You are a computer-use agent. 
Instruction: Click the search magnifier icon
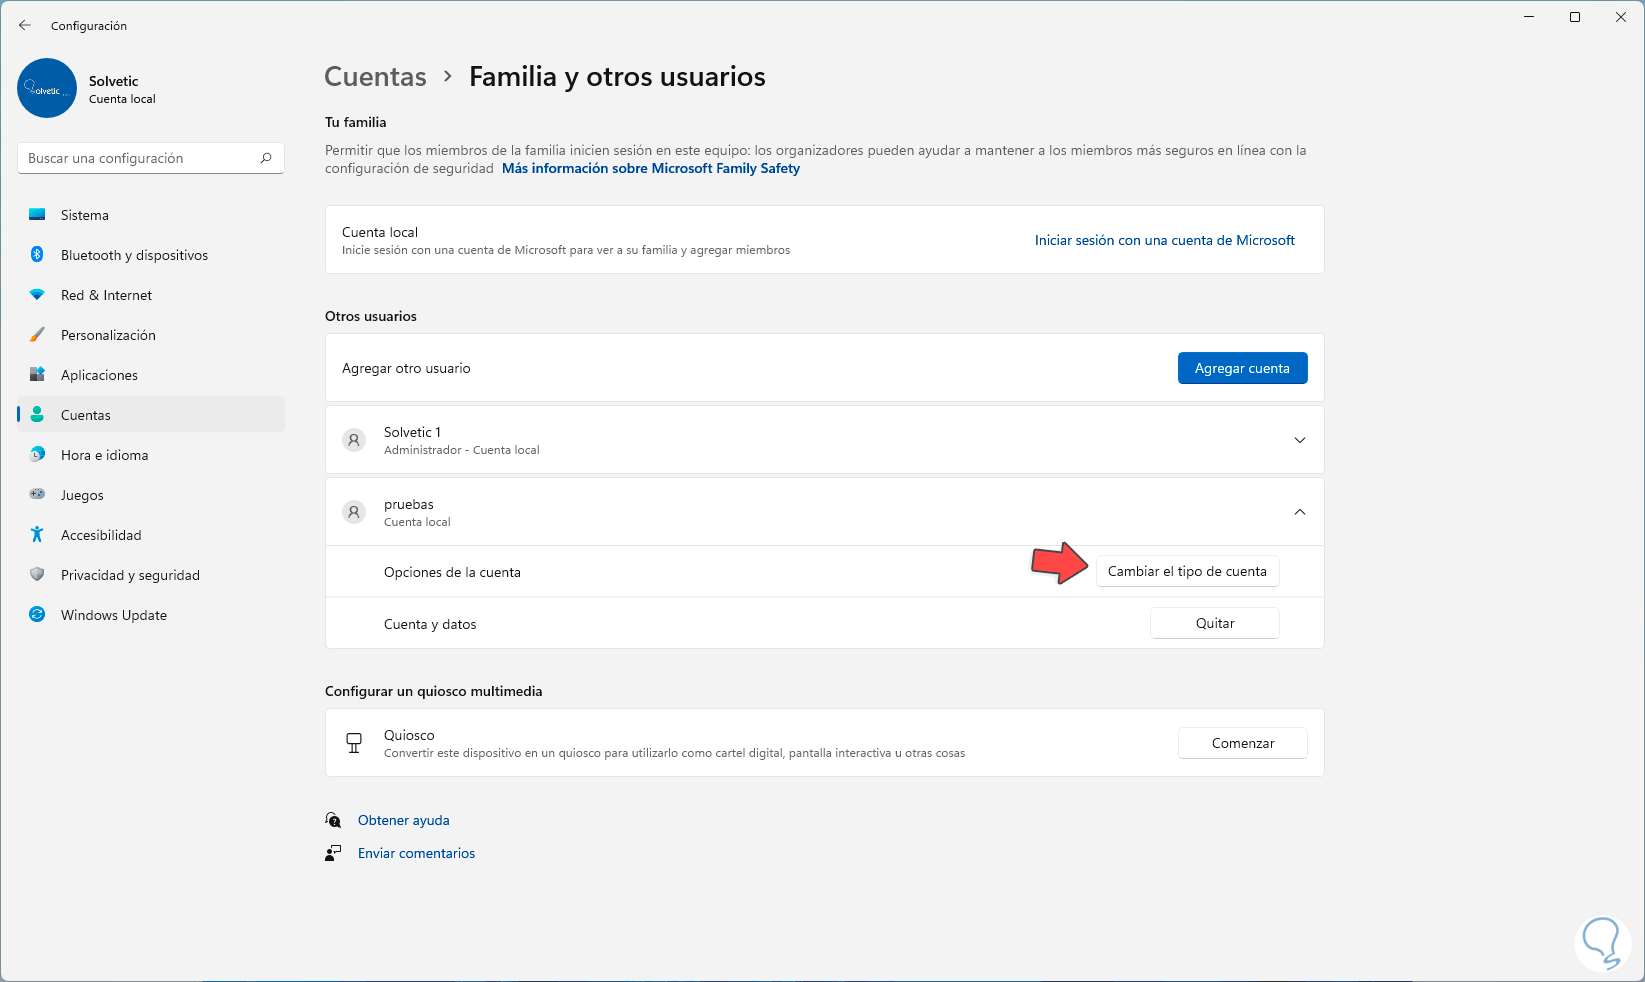(x=266, y=158)
